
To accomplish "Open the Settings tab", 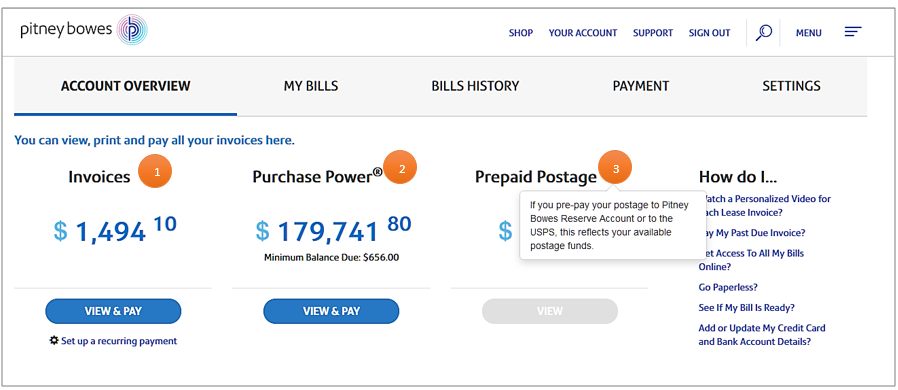I will click(x=791, y=86).
